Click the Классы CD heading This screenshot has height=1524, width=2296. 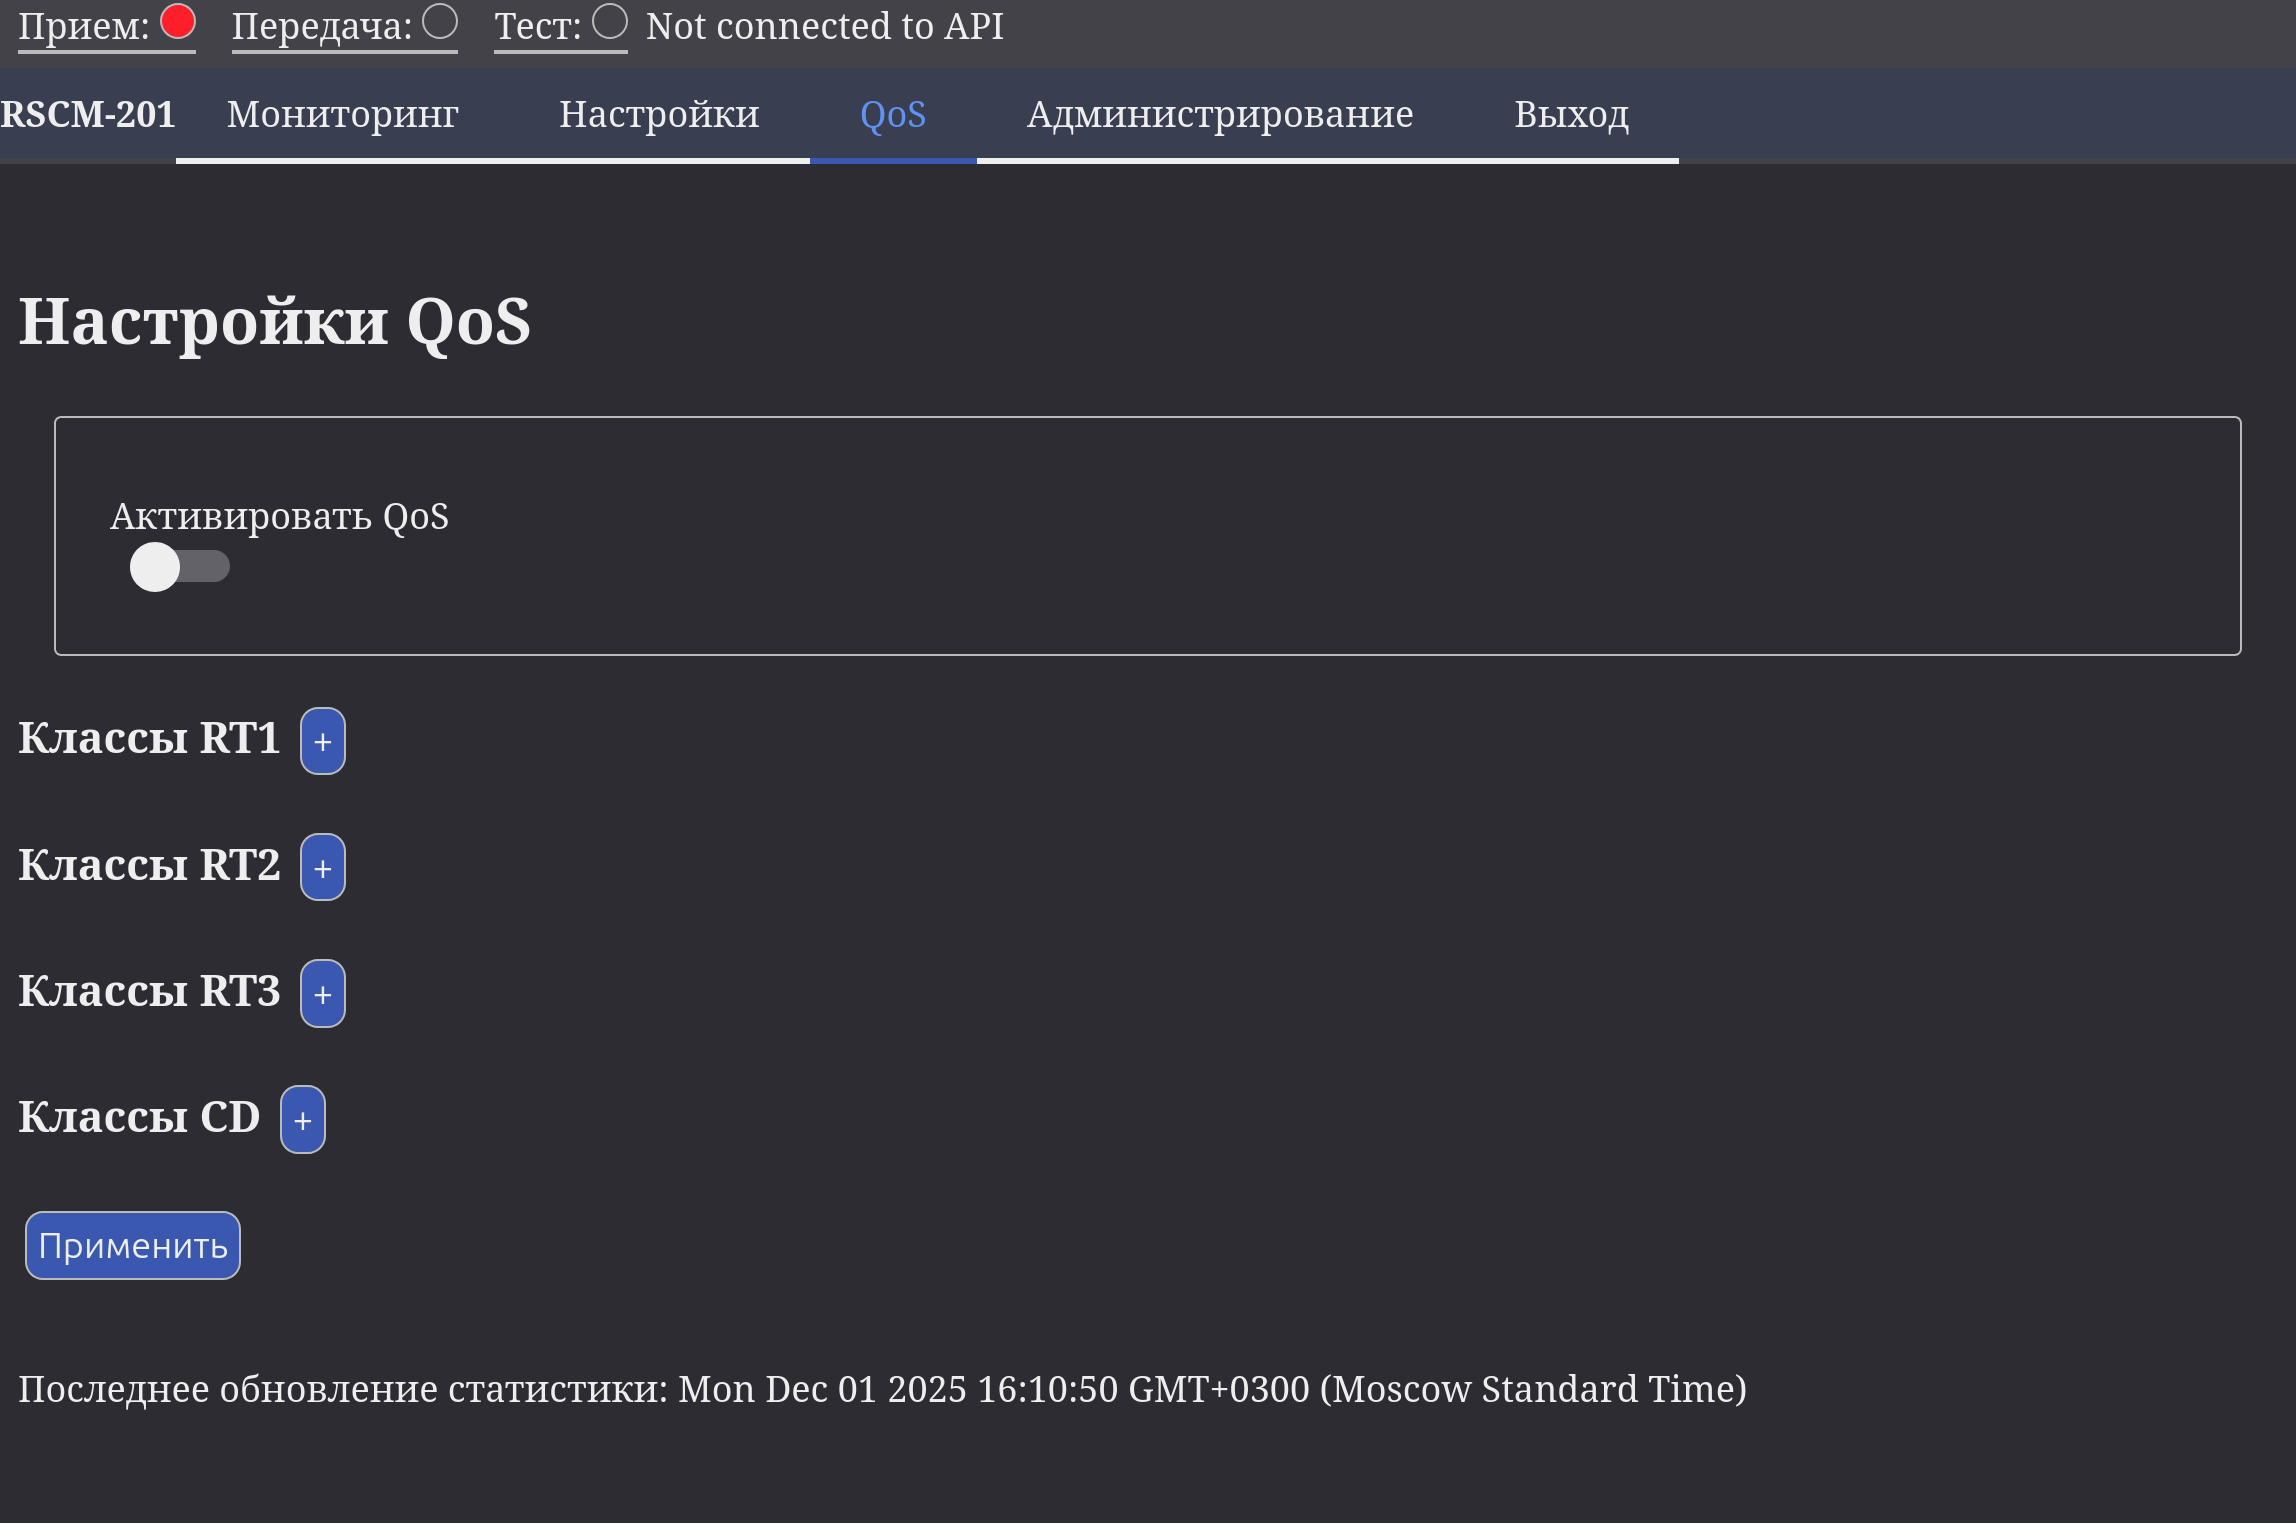[x=140, y=1117]
